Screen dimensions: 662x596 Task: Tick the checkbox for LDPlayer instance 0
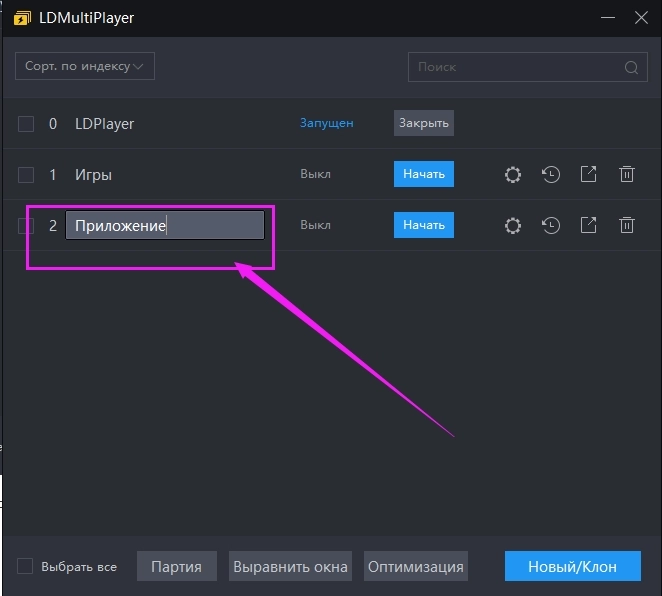coord(26,124)
